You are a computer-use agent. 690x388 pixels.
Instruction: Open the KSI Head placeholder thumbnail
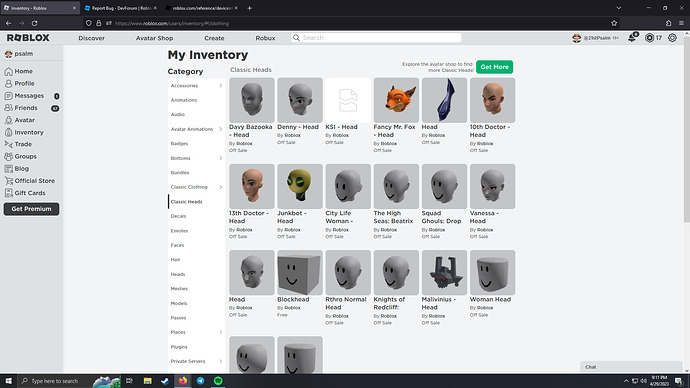click(x=348, y=100)
